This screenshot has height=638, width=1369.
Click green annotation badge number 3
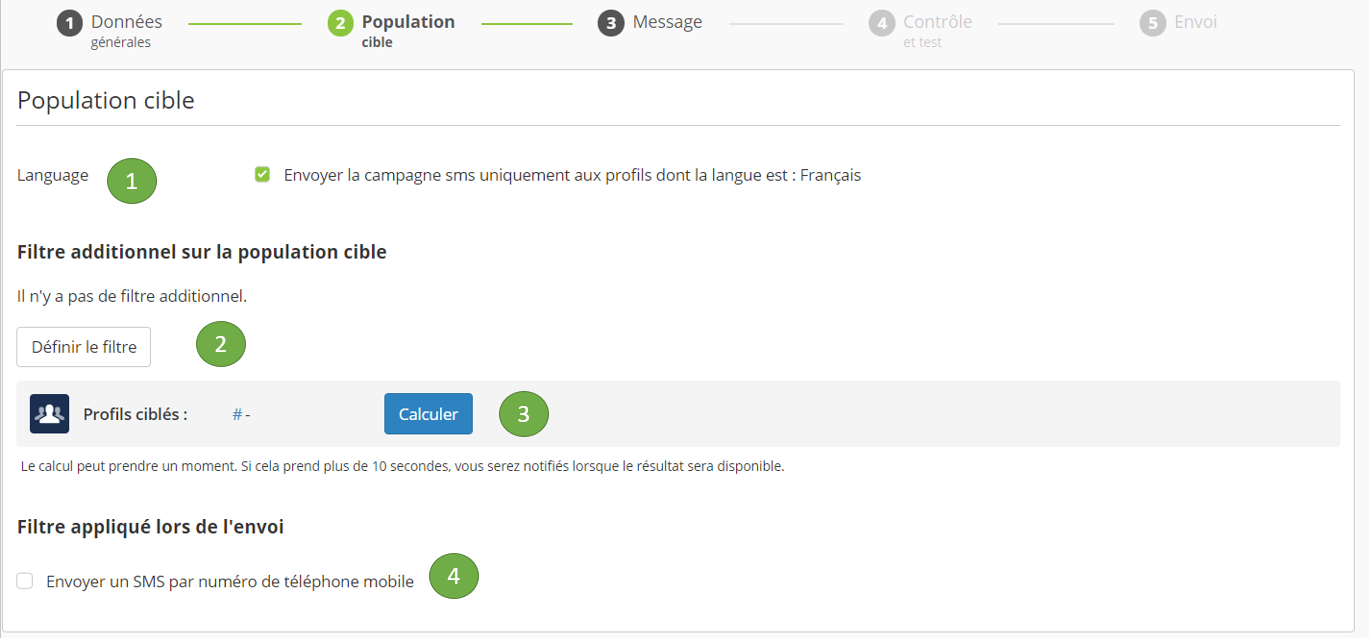(x=524, y=413)
